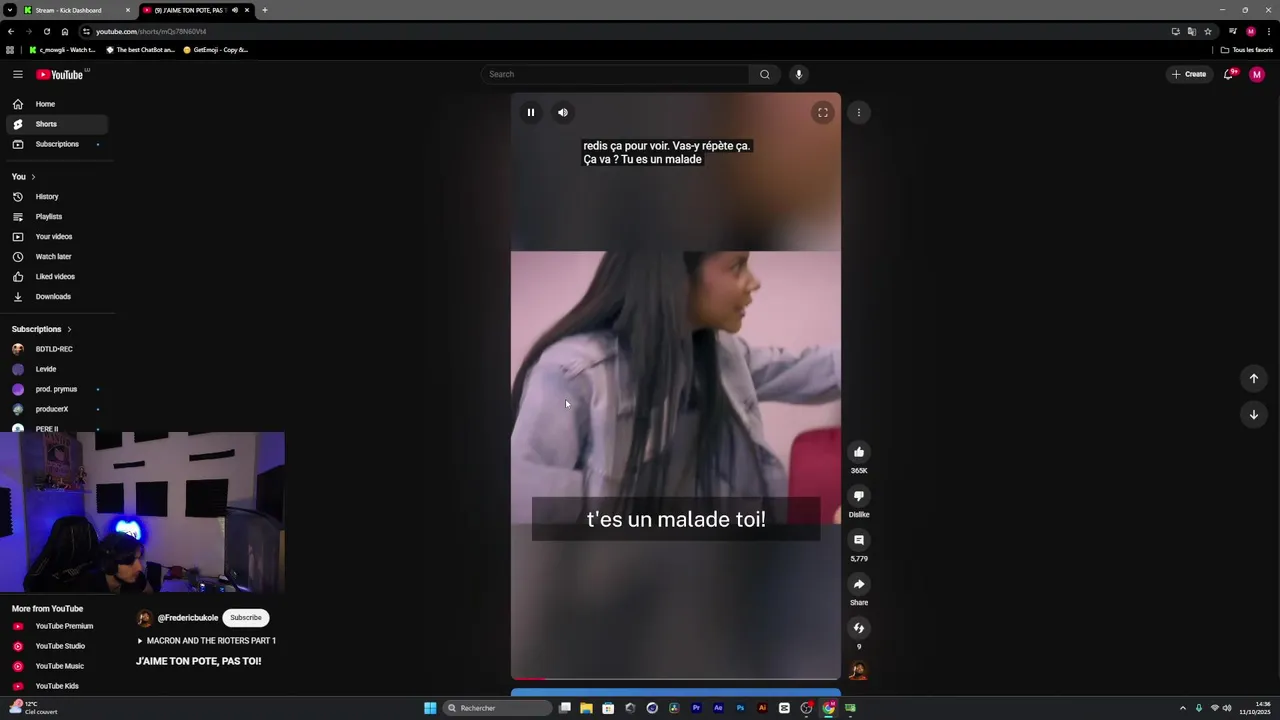Click the browser home icon

65,31
